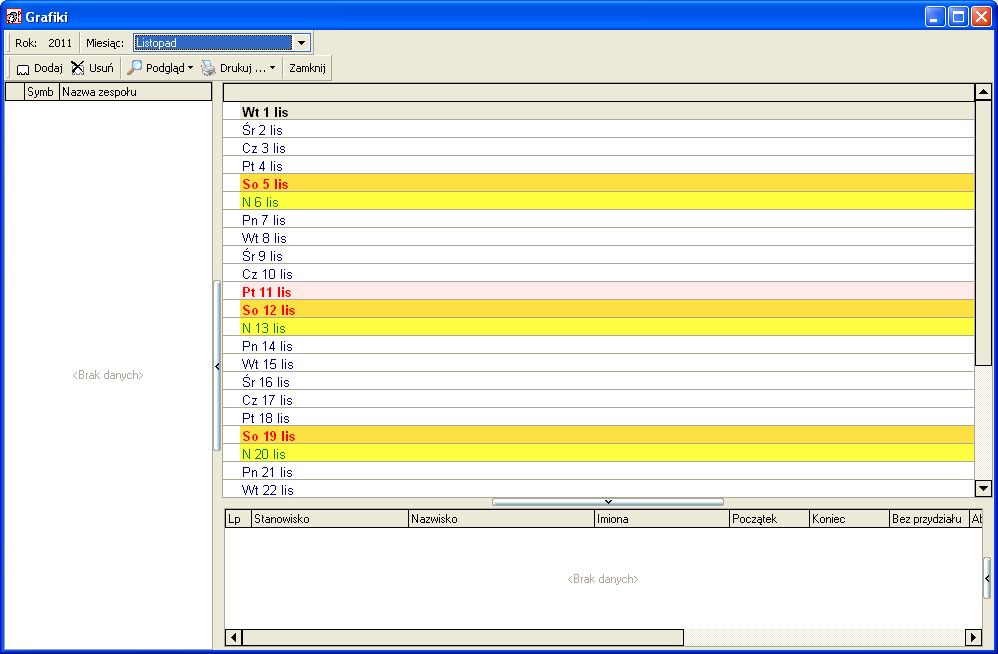Click the Lp column header
The image size is (998, 654).
point(239,518)
